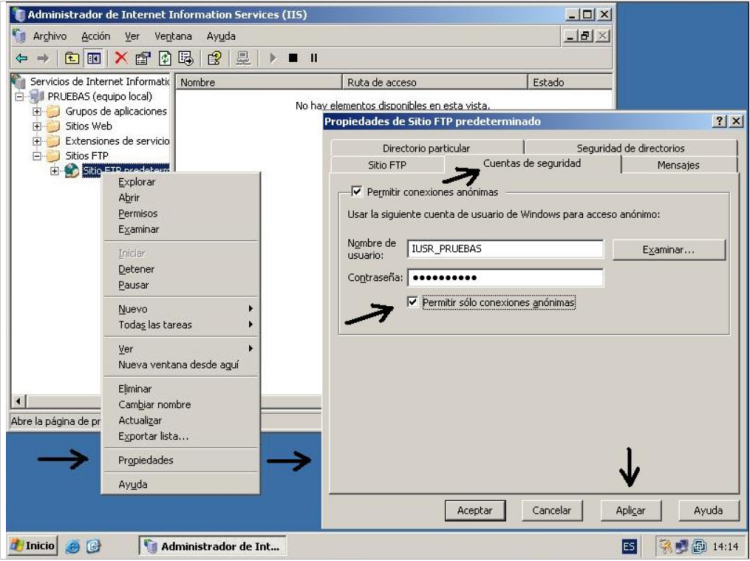Click the Start item play icon
This screenshot has width=750, height=561.
coord(273,58)
